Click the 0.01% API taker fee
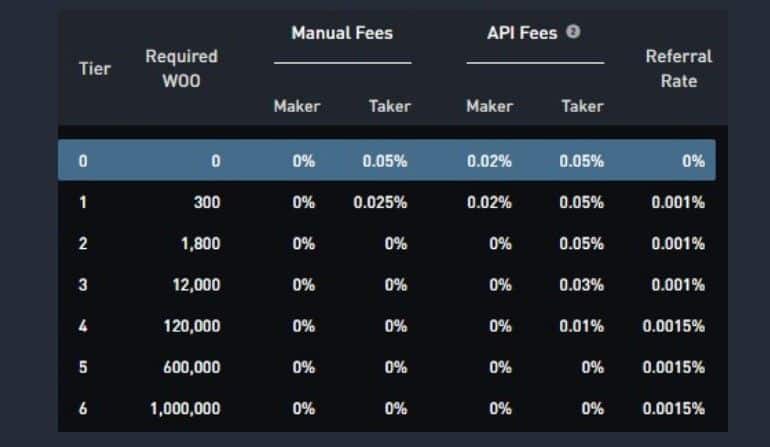 (x=582, y=326)
